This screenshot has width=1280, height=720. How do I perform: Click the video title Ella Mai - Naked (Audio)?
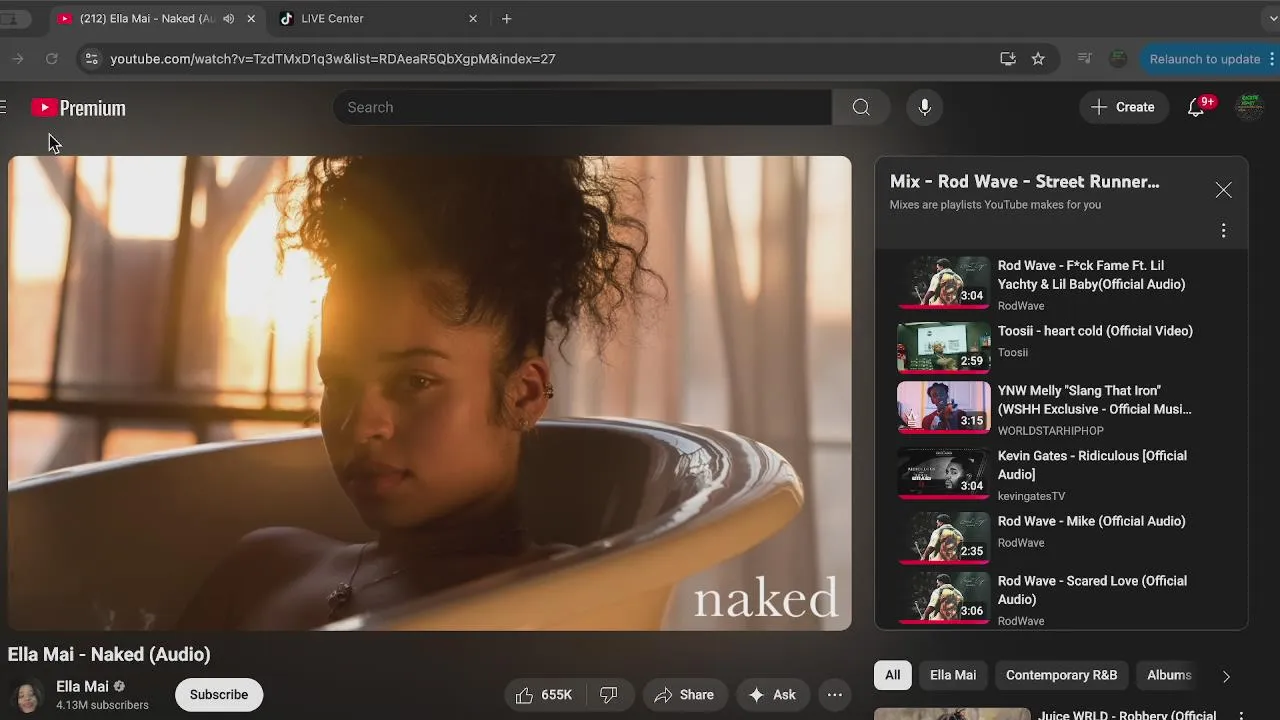click(109, 655)
